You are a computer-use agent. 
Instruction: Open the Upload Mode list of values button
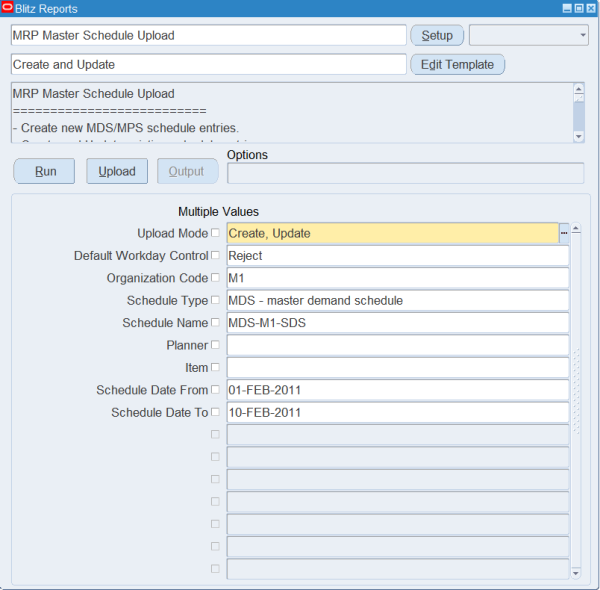click(x=564, y=233)
